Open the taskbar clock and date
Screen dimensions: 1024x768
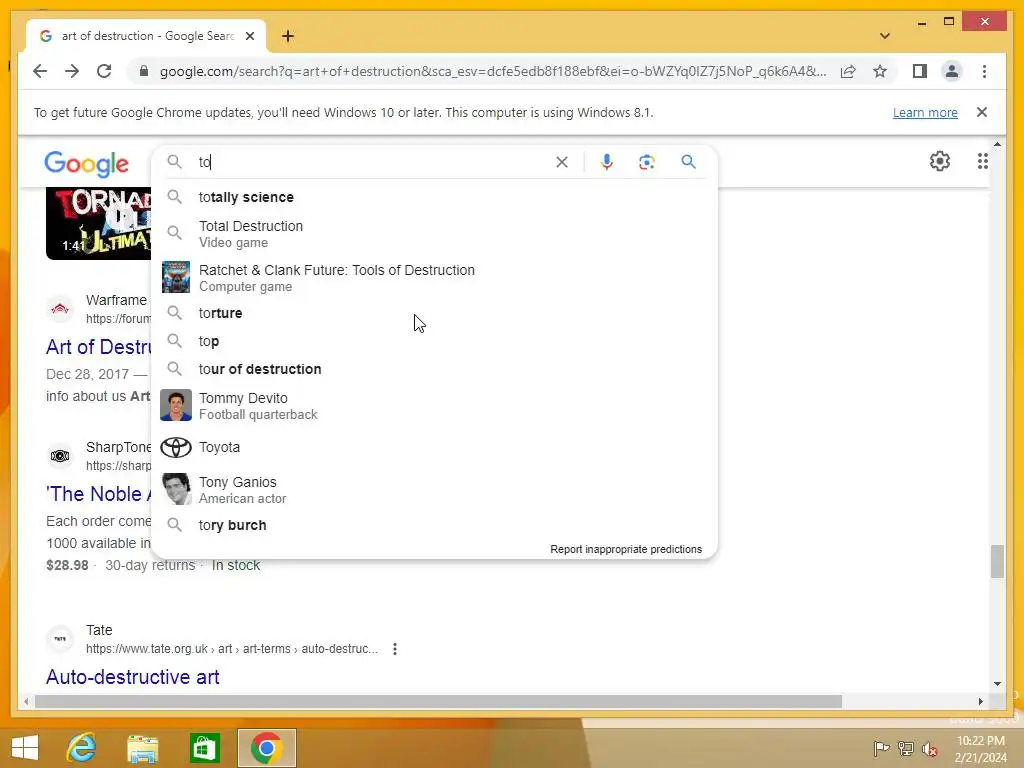pyautogui.click(x=980, y=749)
